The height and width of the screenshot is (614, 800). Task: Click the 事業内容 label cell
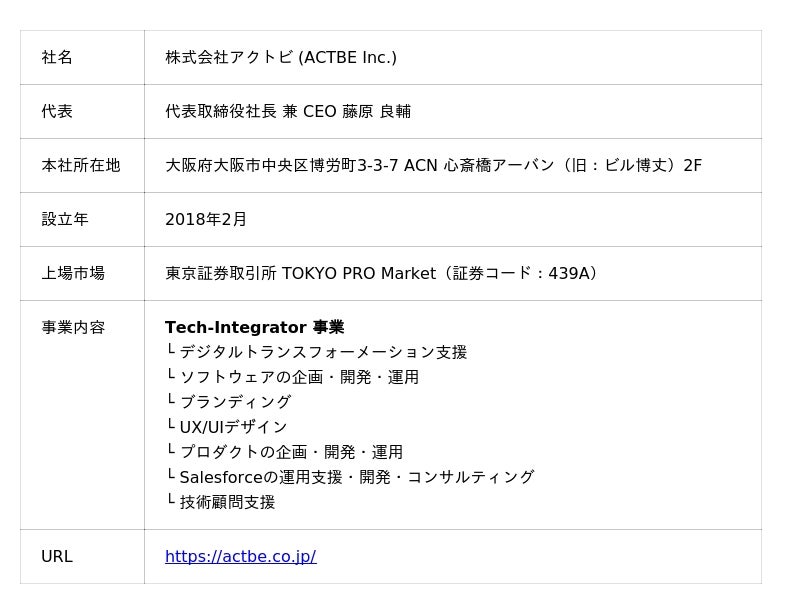(82, 414)
